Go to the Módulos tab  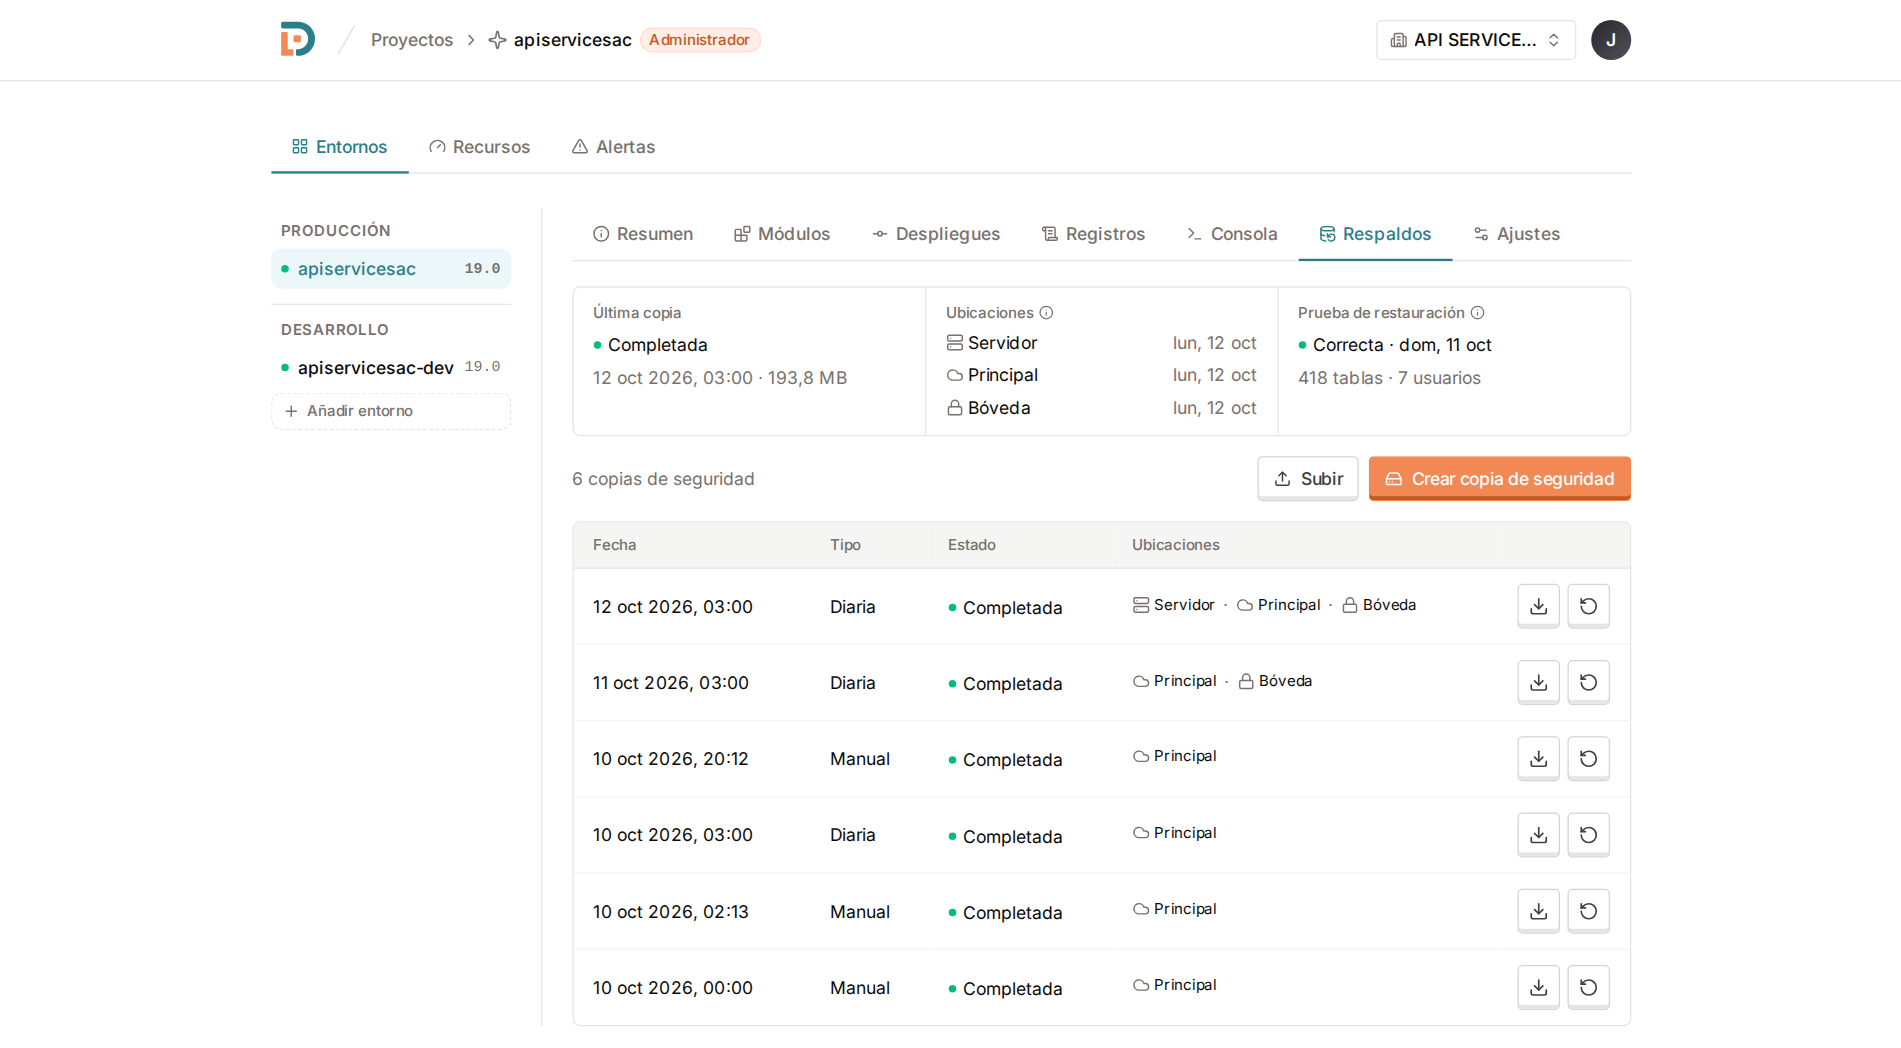coord(781,234)
